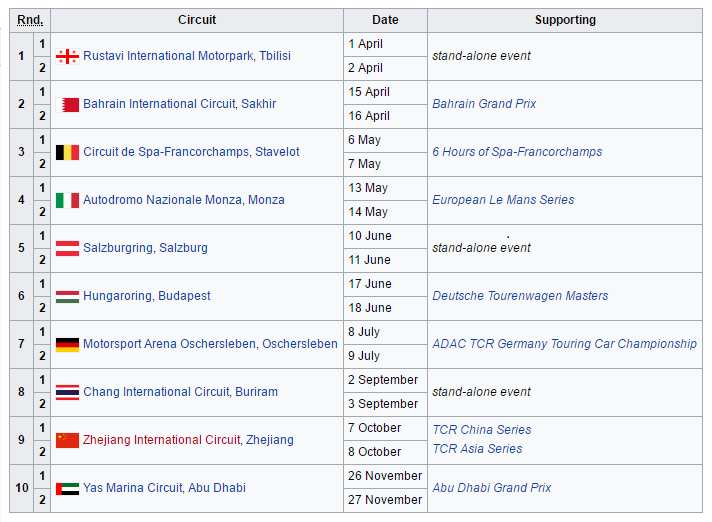Open red Zhejiang International Circuit link

[x=161, y=440]
